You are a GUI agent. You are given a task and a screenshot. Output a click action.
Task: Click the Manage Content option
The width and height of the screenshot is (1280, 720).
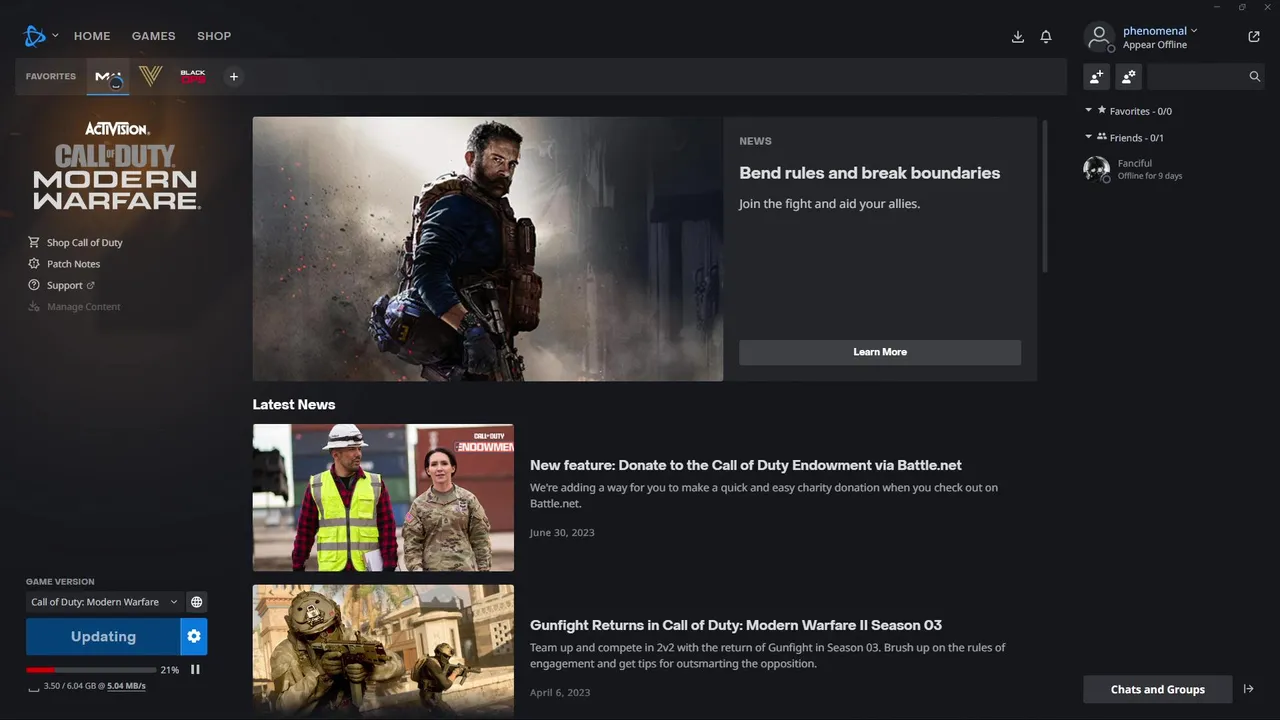point(75,307)
